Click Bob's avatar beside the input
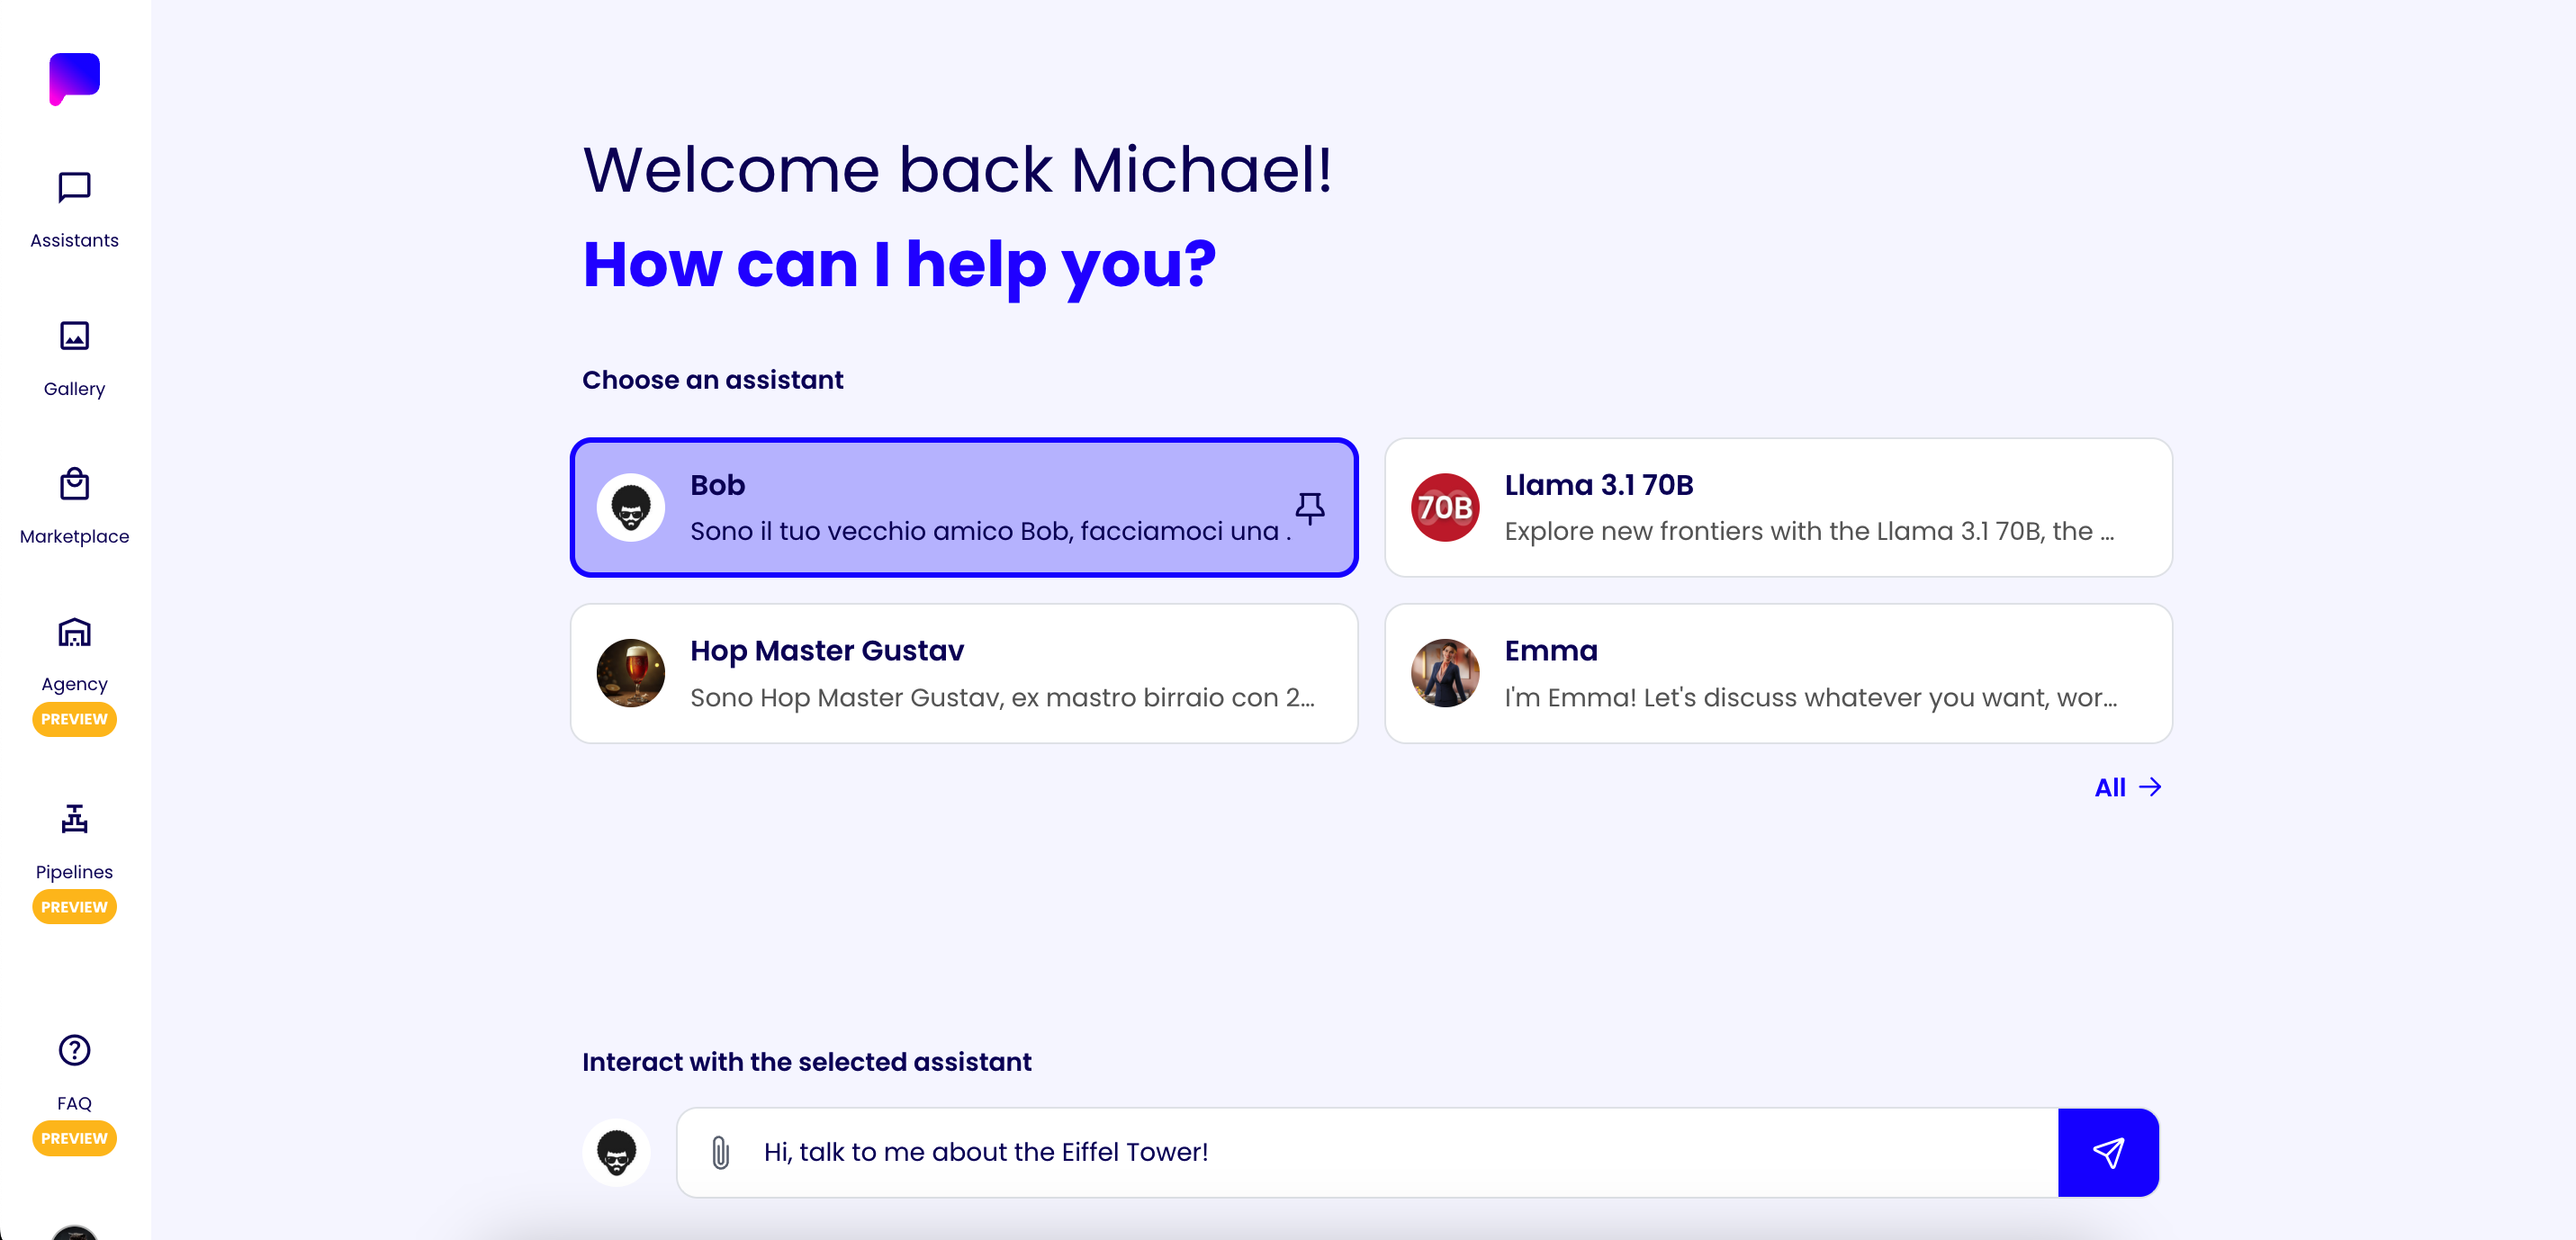Viewport: 2576px width, 1240px height. (616, 1152)
